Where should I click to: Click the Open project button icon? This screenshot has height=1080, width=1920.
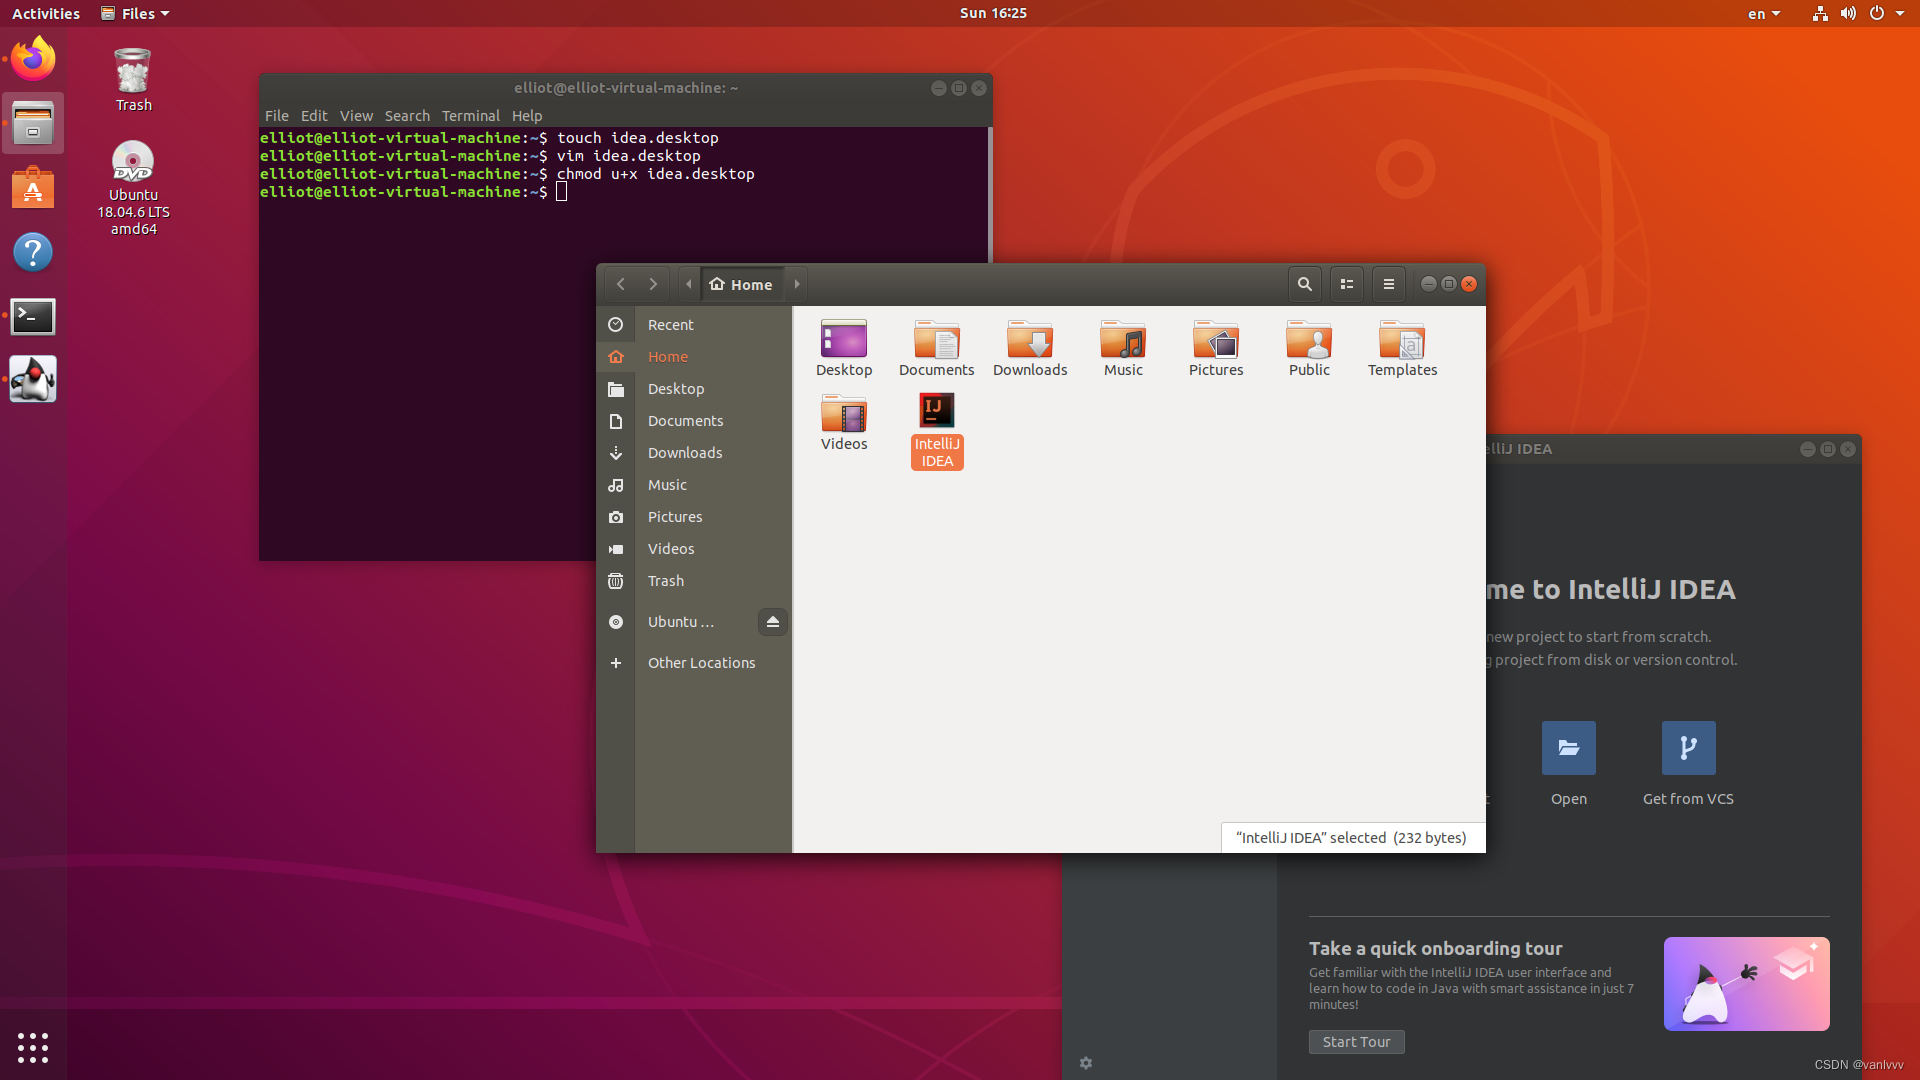[x=1568, y=748]
